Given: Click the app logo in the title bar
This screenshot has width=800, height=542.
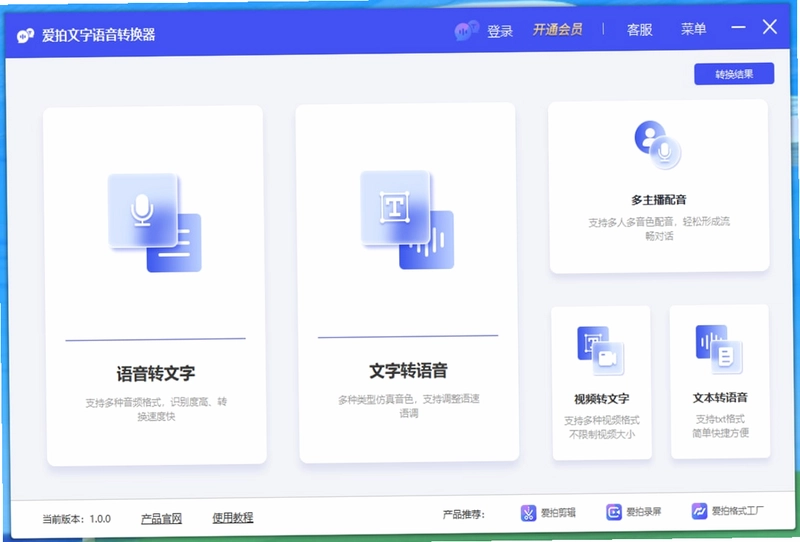Looking at the screenshot, I should [x=25, y=36].
